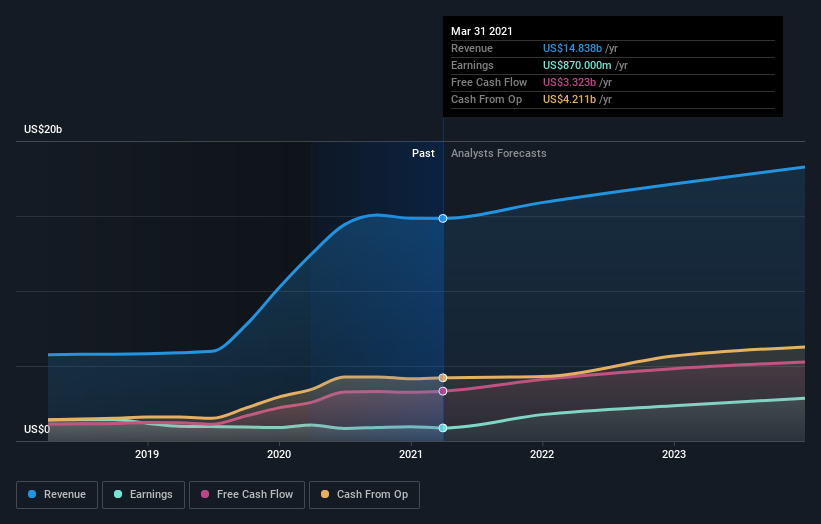Click the Mar 31 2021 tooltip date
Viewport: 821px width, 524px height.
pos(482,31)
